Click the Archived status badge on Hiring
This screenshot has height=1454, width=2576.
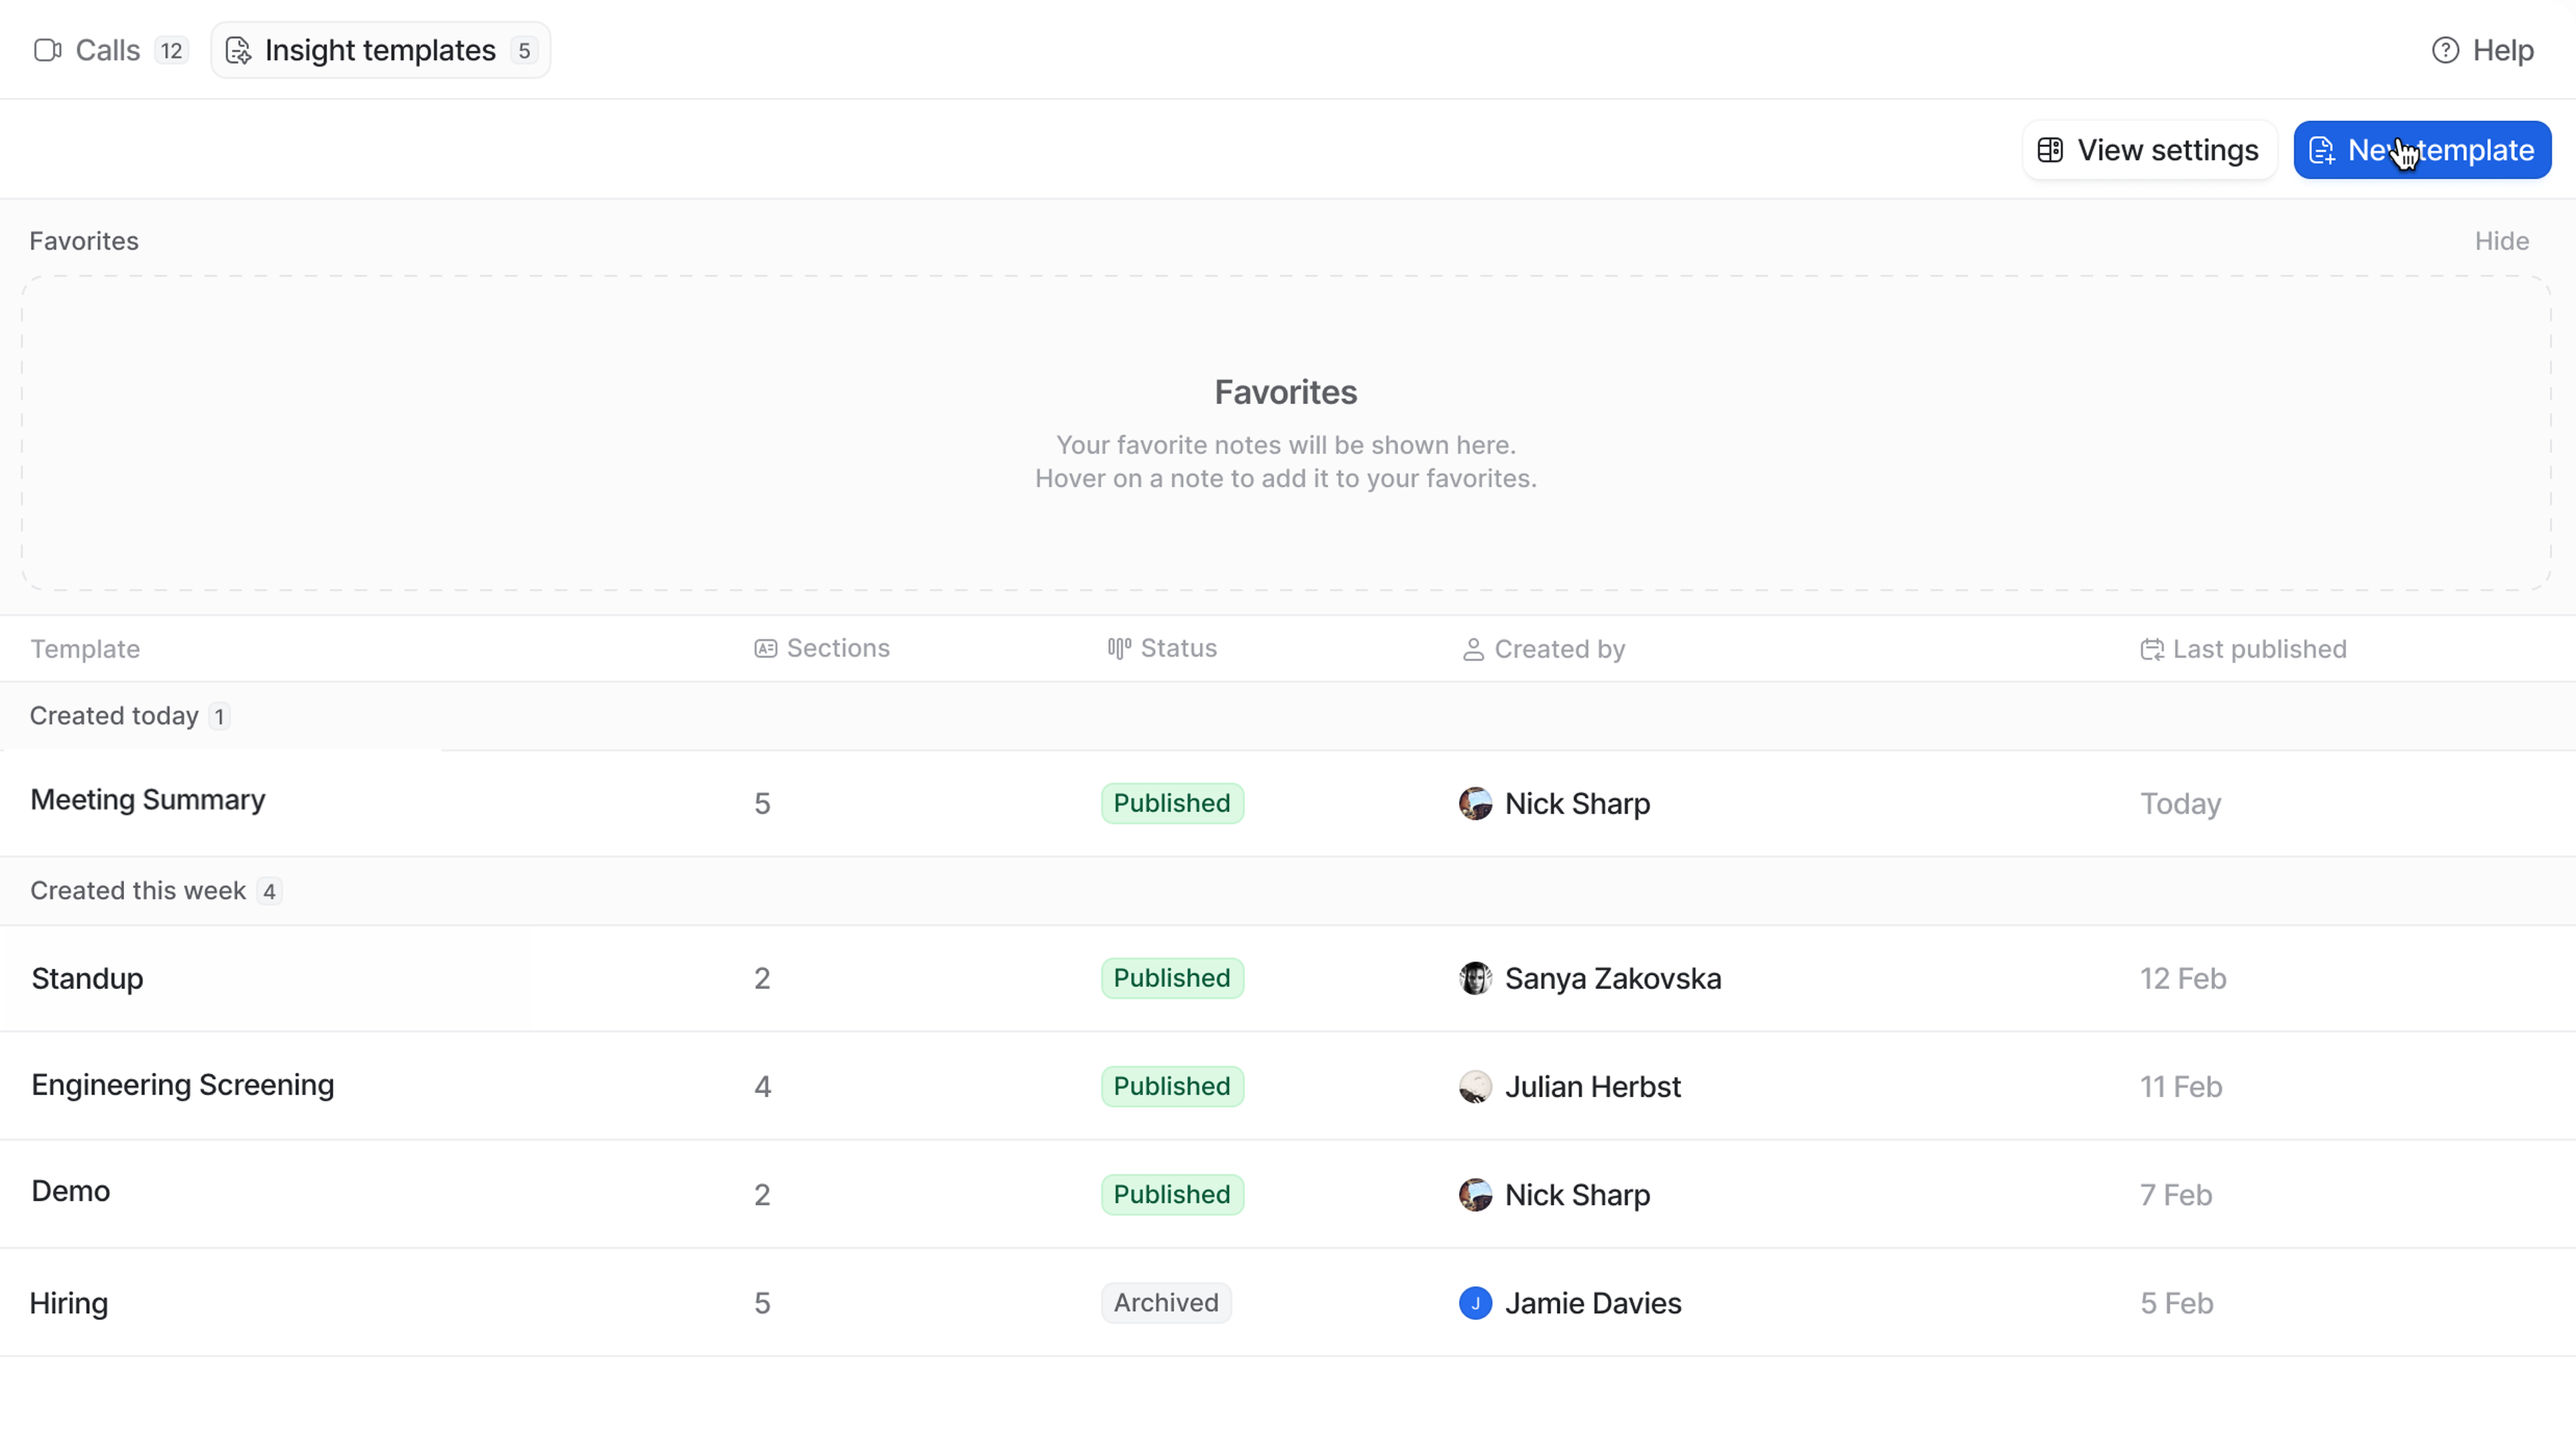[1166, 1303]
